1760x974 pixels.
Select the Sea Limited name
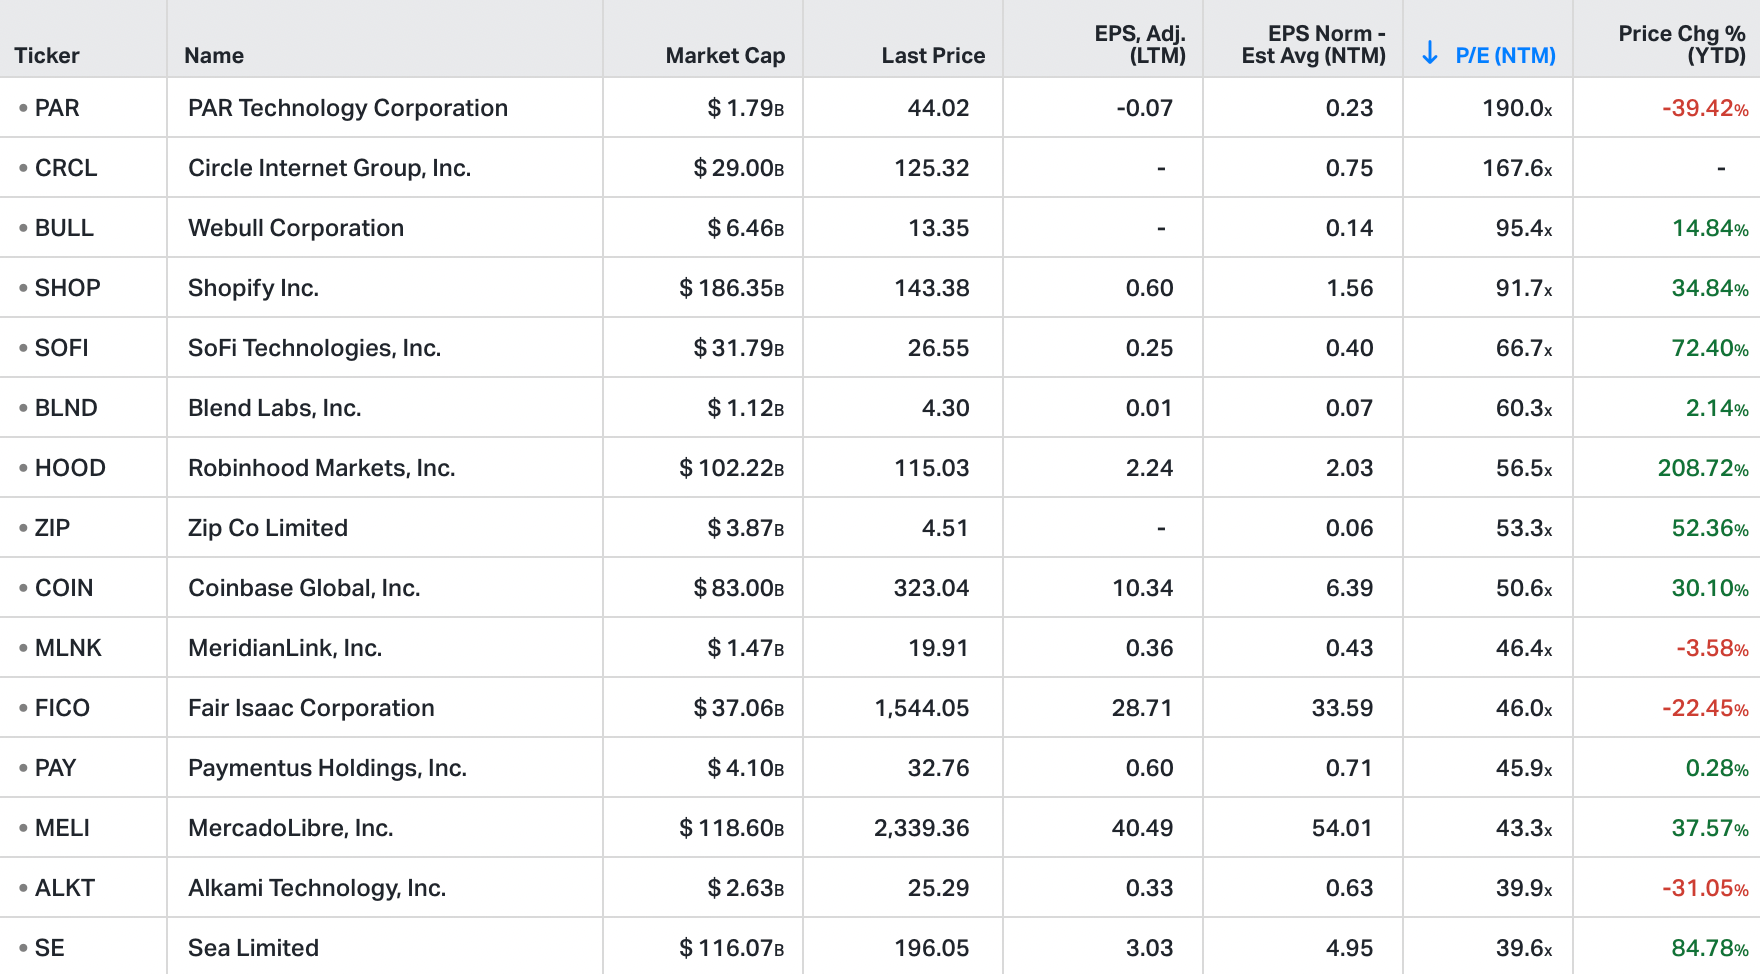253,948
